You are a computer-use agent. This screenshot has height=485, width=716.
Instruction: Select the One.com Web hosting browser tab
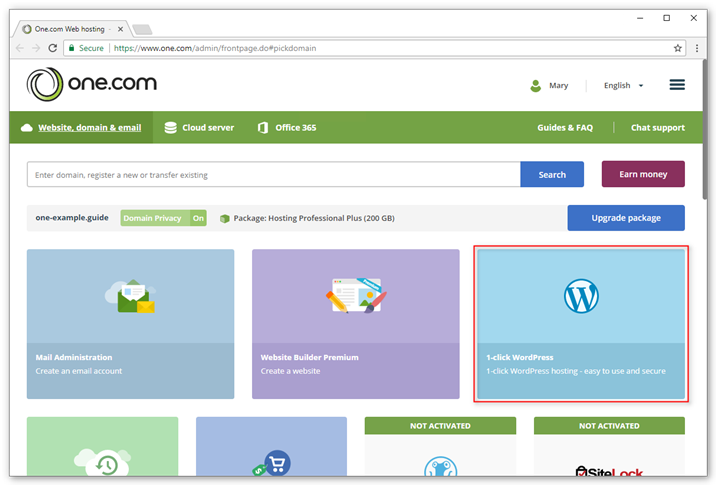pyautogui.click(x=71, y=29)
